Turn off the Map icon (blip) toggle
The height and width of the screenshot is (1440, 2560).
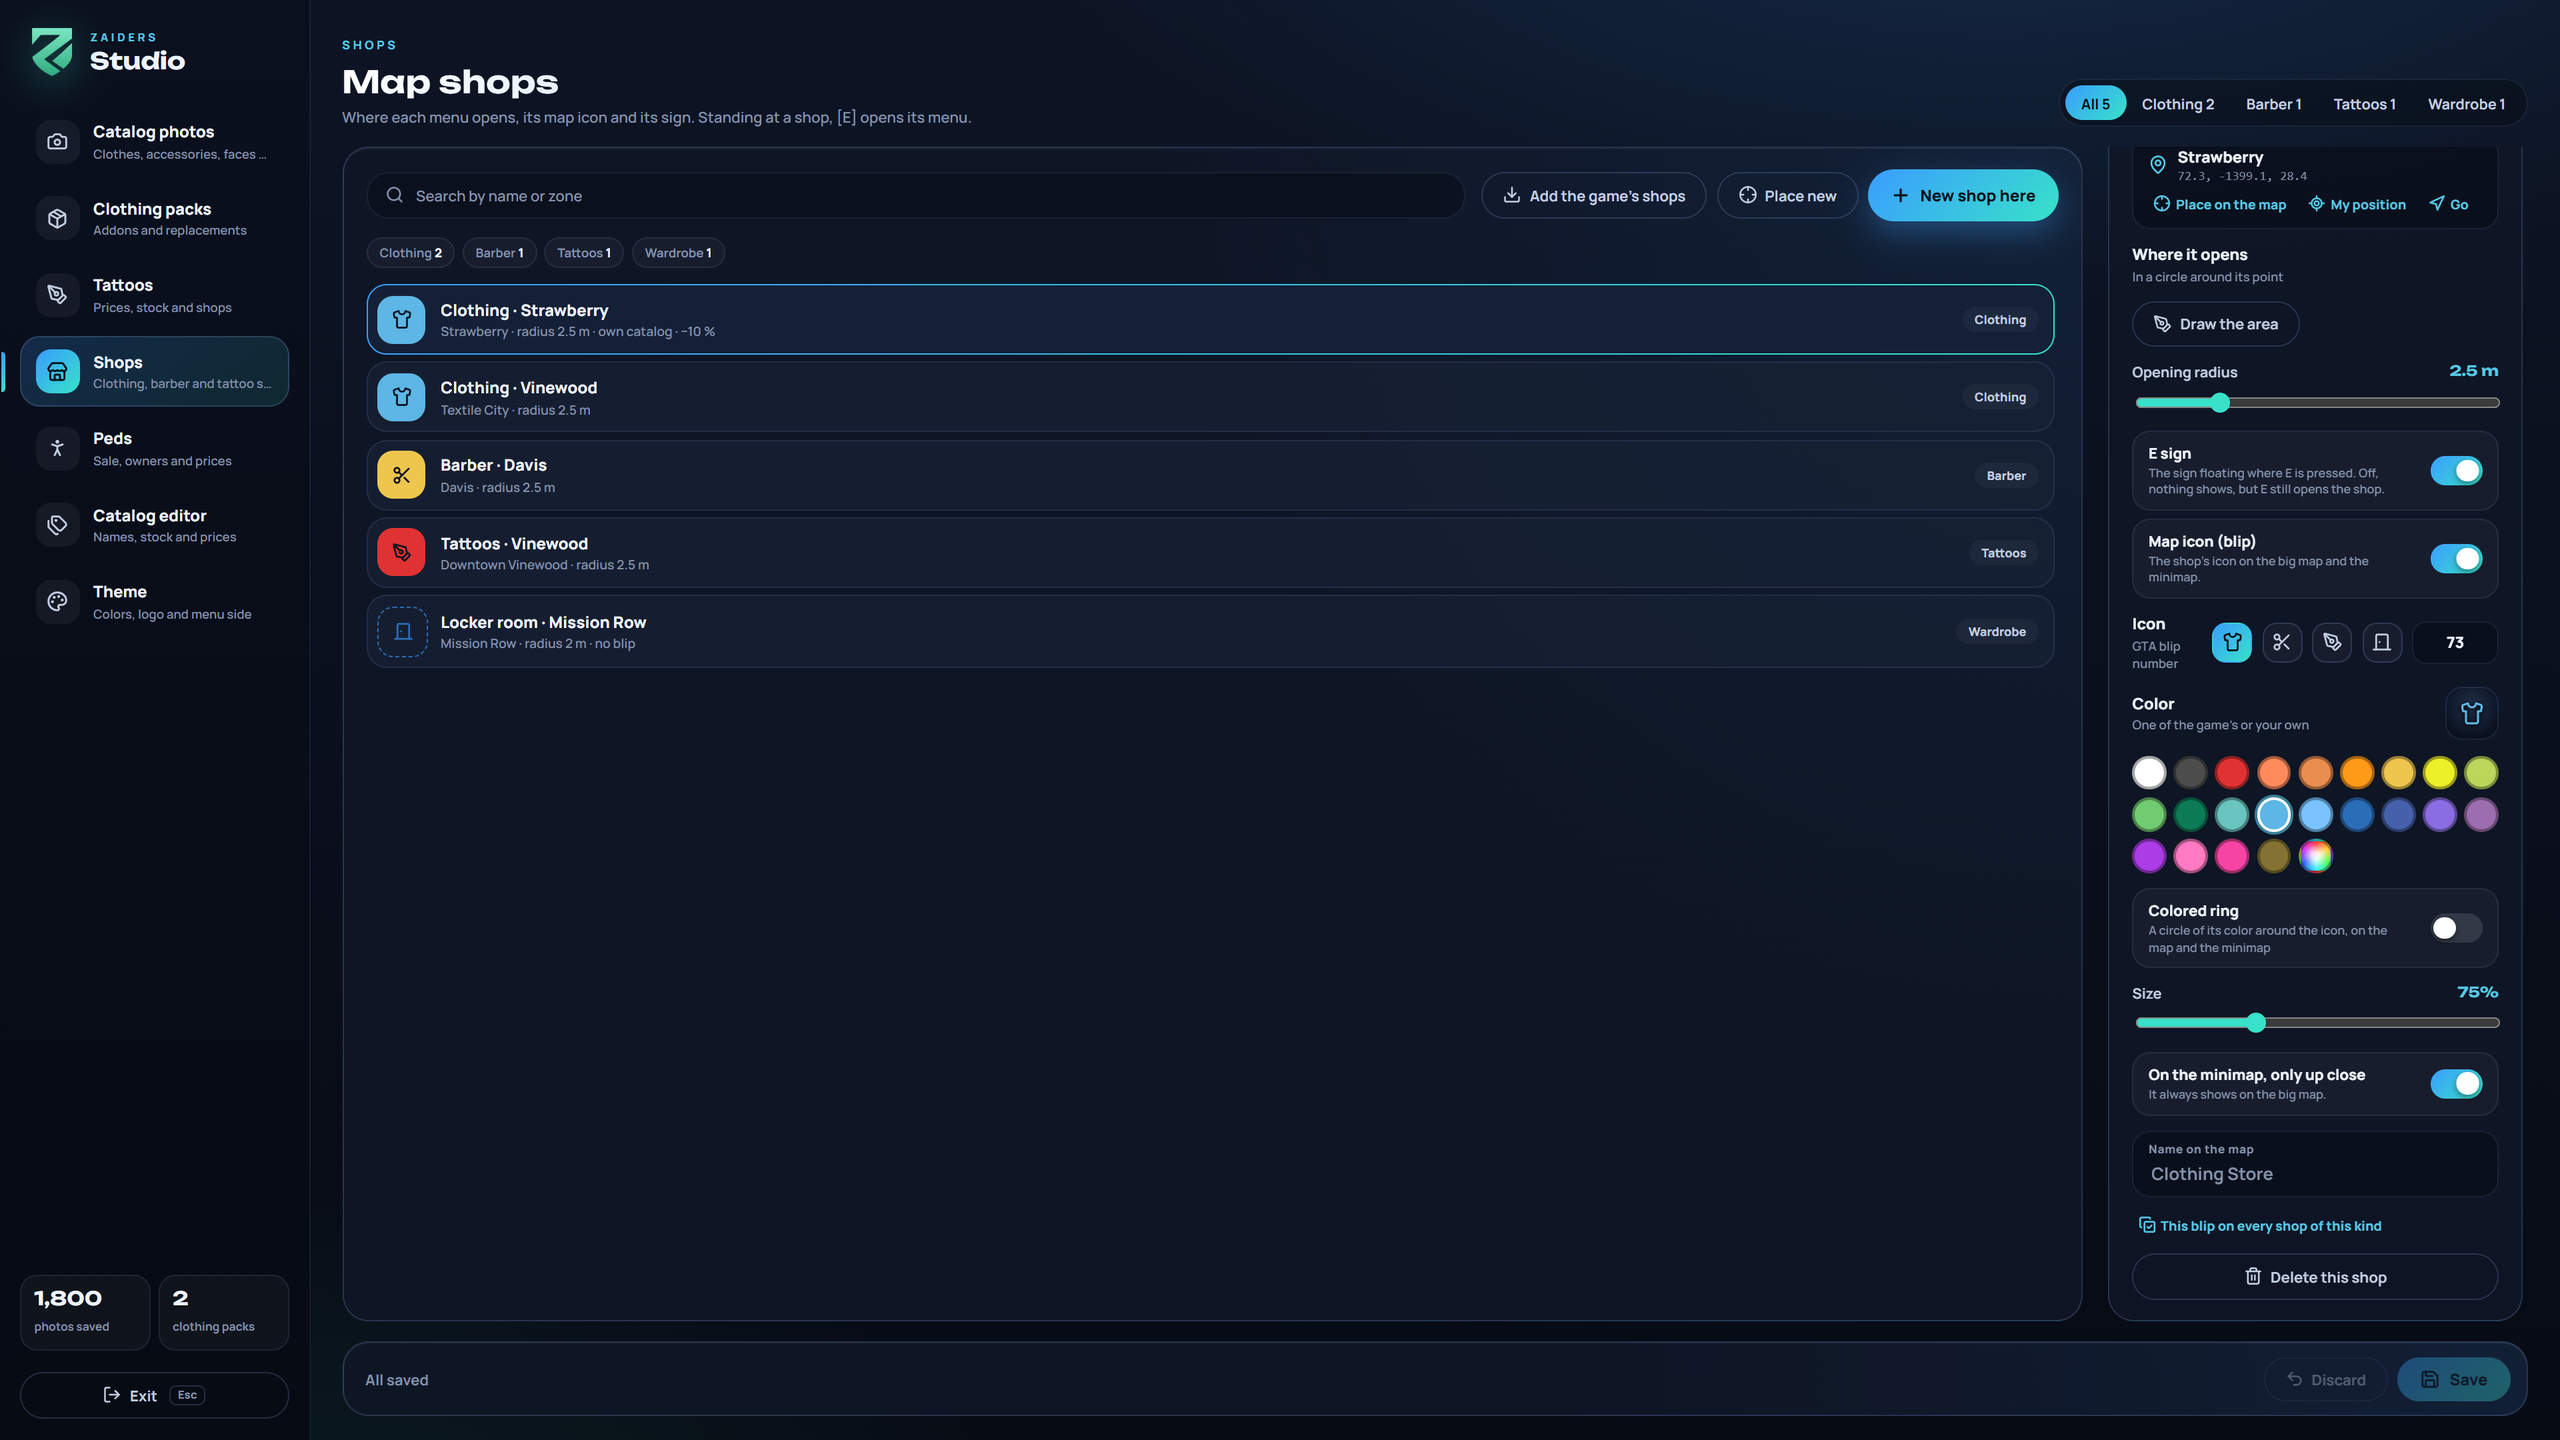click(x=2455, y=558)
